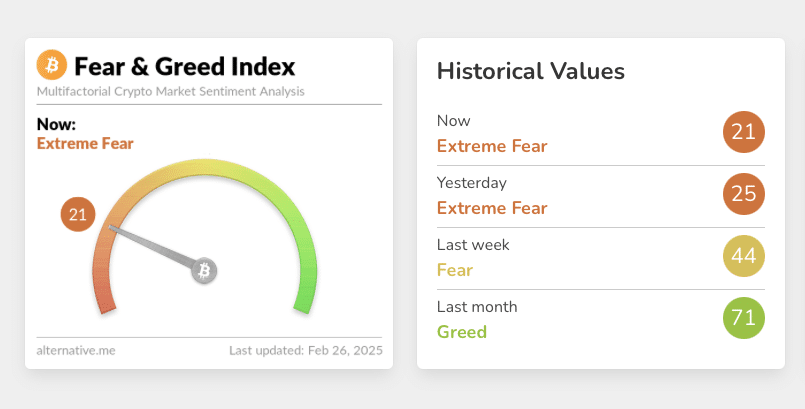Click the orange 21 gauge badge
Viewport: 805px width, 409px height.
(x=78, y=214)
